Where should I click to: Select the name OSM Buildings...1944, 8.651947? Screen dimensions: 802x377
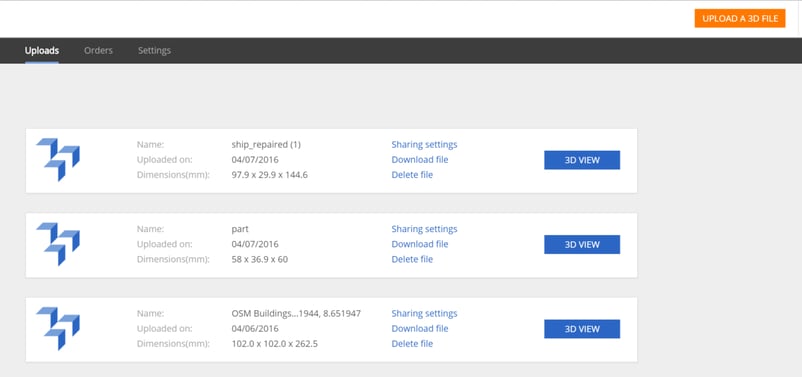pyautogui.click(x=296, y=313)
